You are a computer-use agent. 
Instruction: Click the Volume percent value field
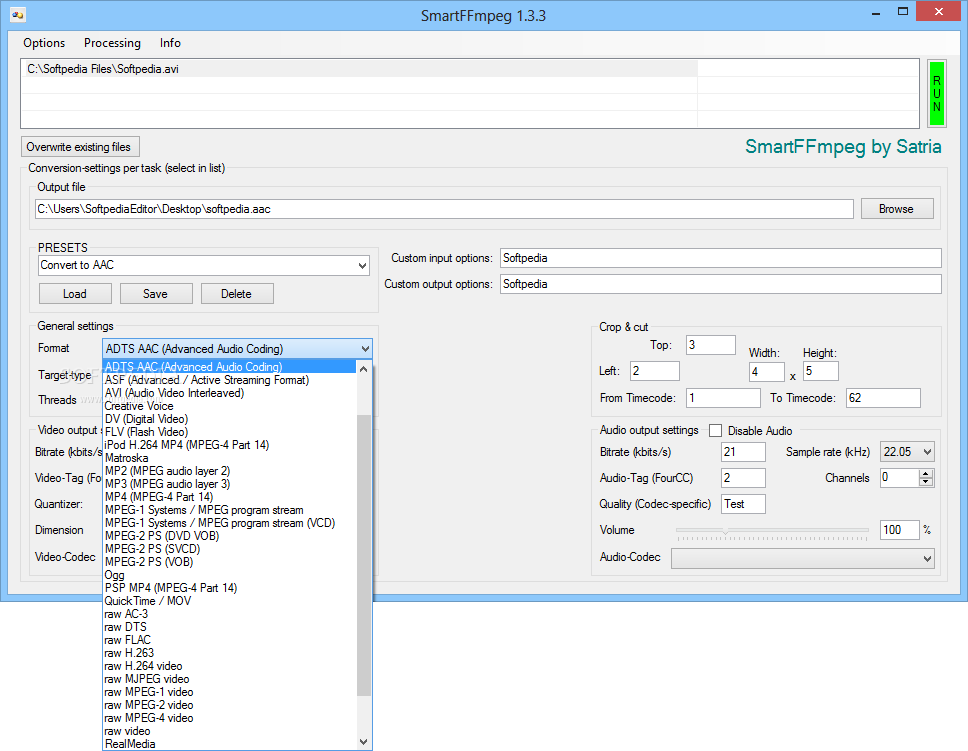click(900, 530)
